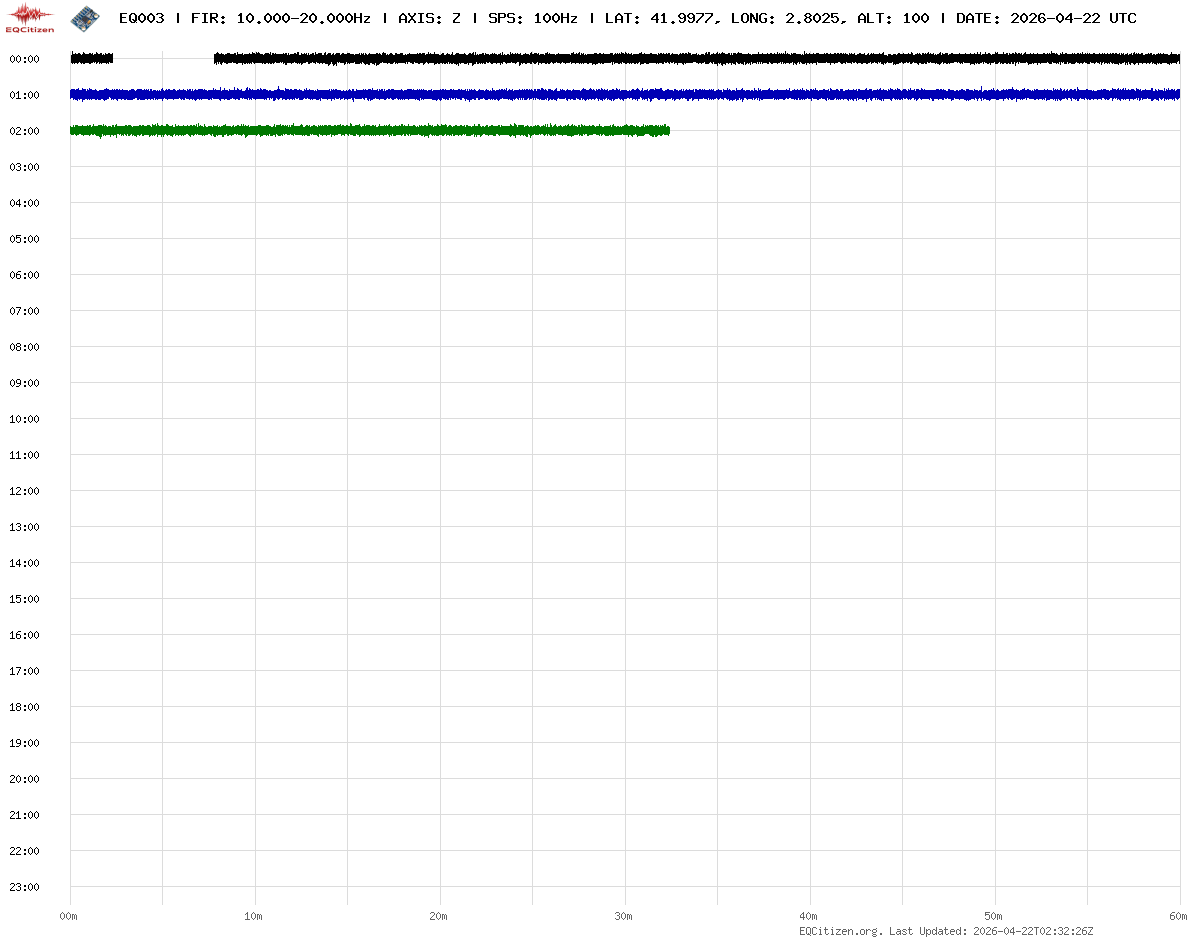Image resolution: width=1200 pixels, height=940 pixels.
Task: Click the 12:00 hour row label
Action: pos(24,491)
